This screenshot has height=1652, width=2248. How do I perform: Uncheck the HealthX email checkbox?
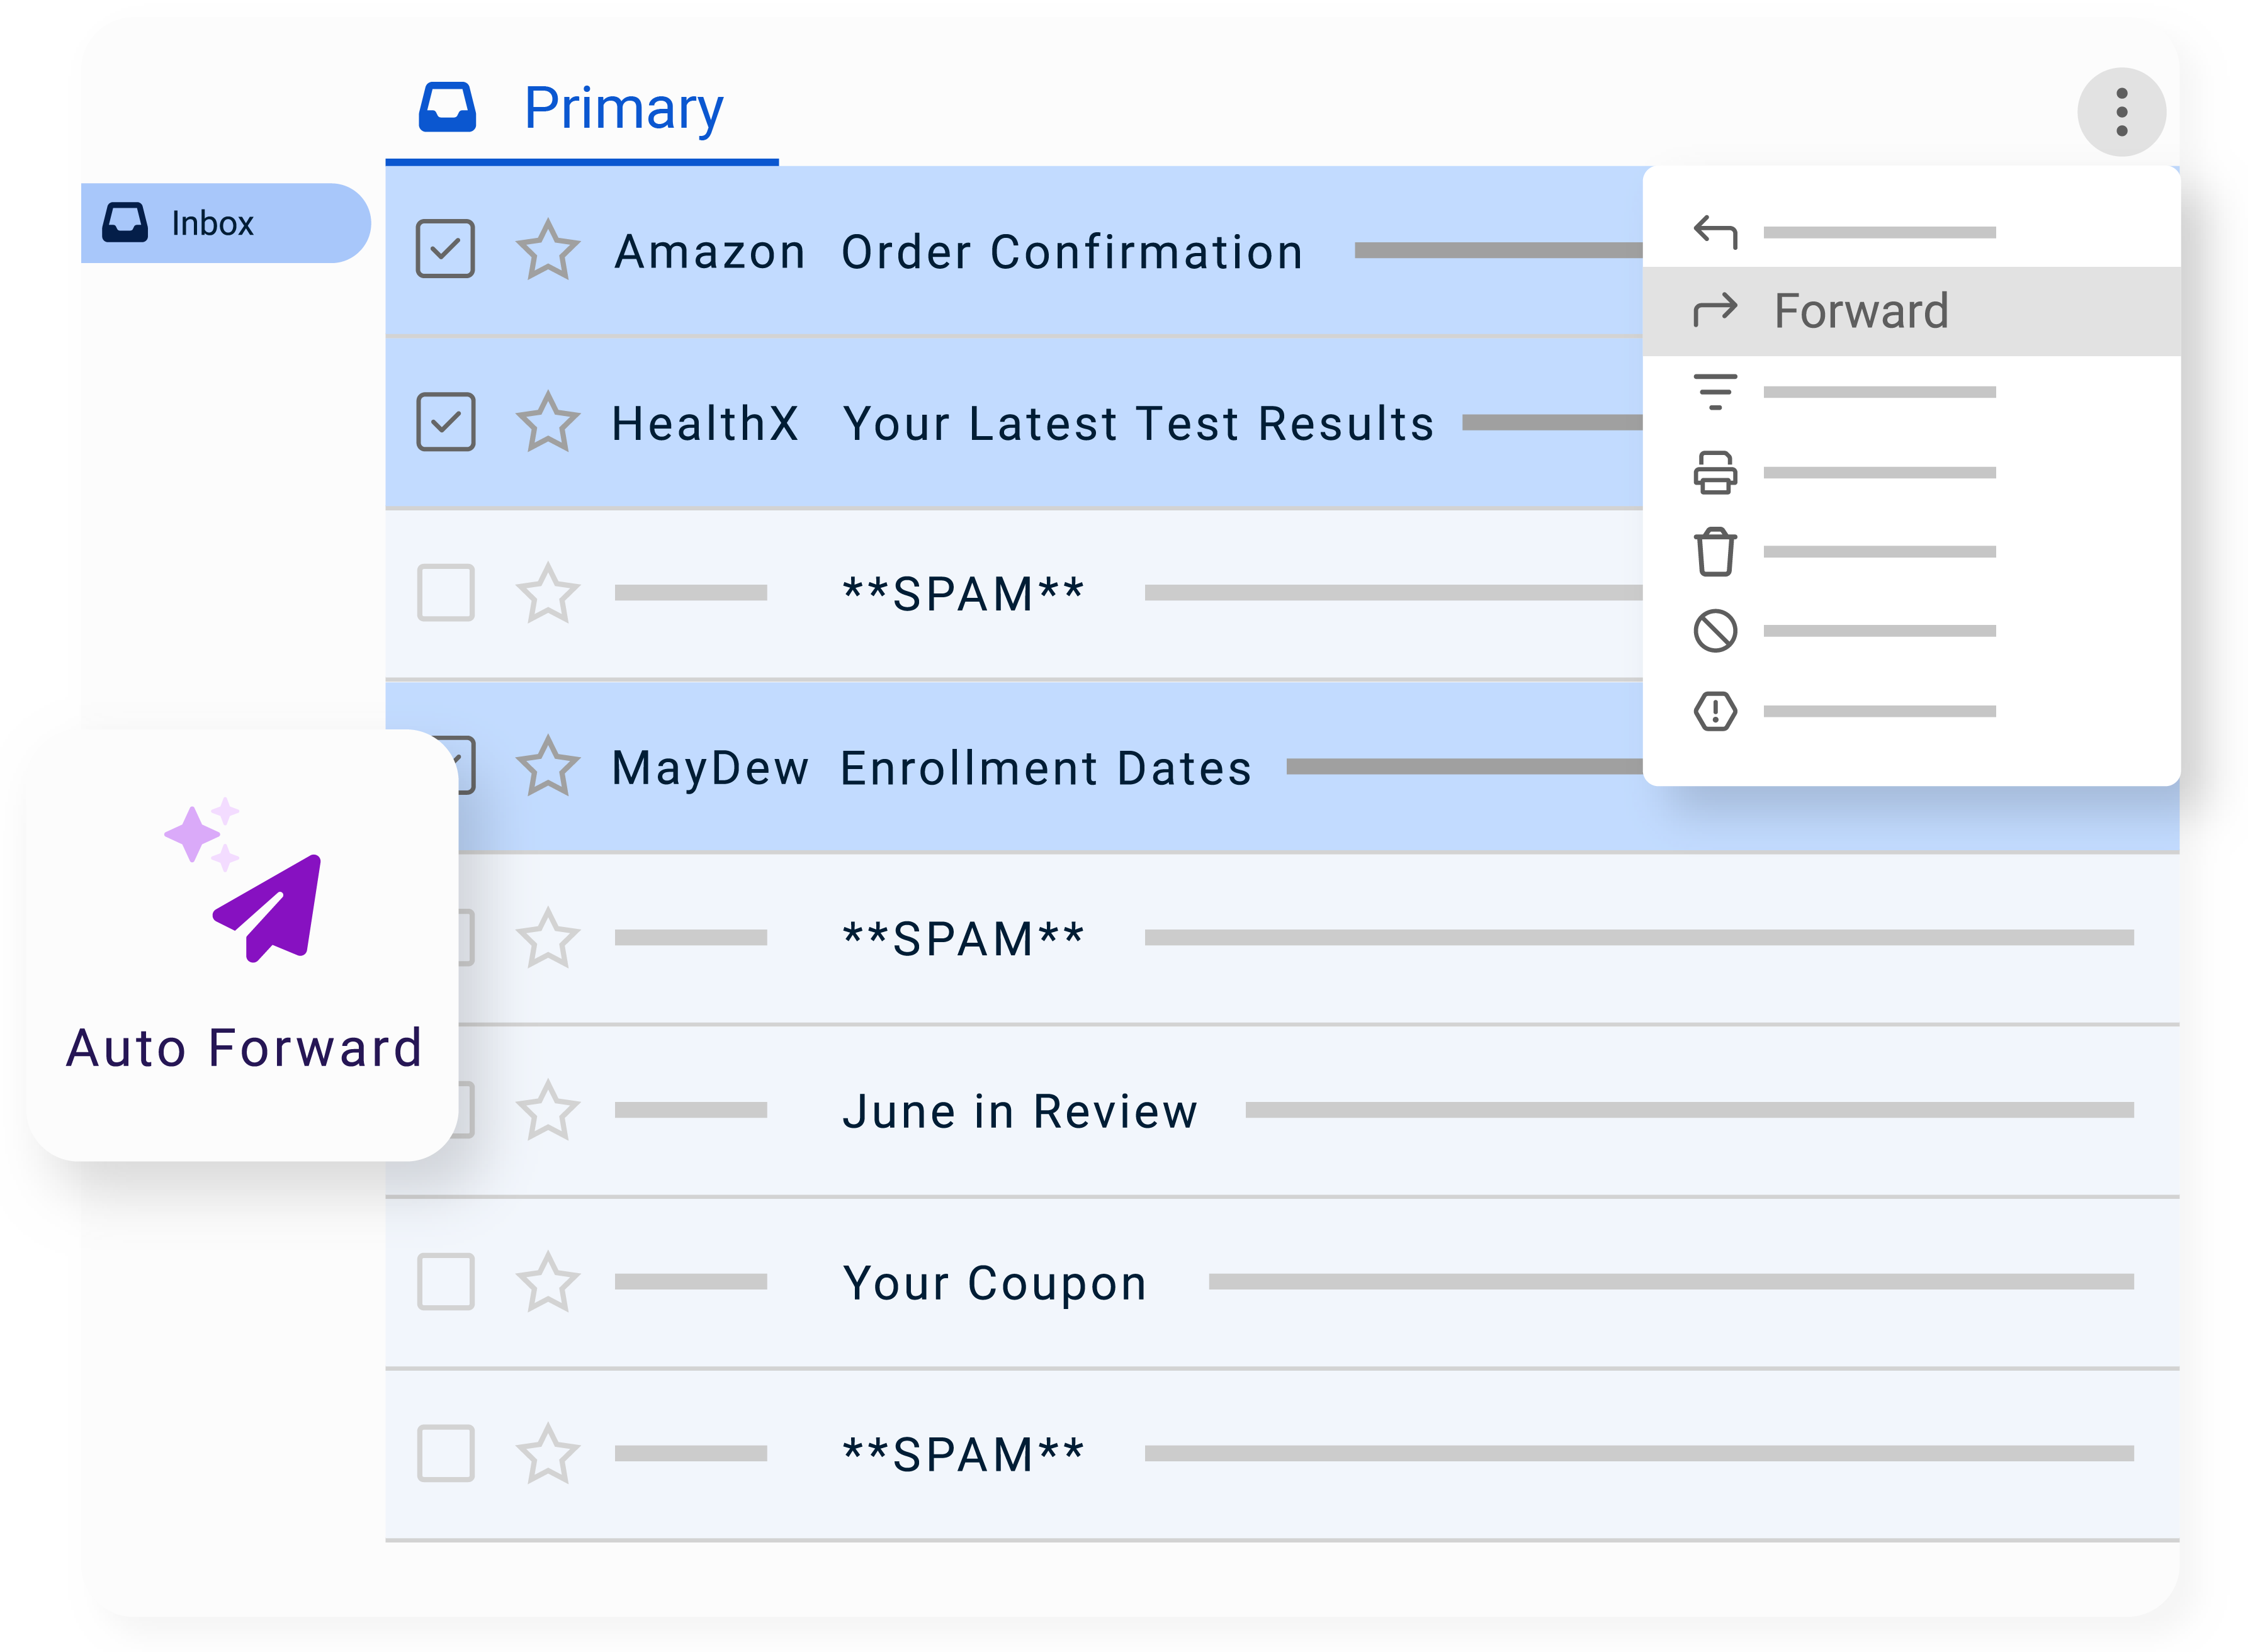(x=445, y=422)
